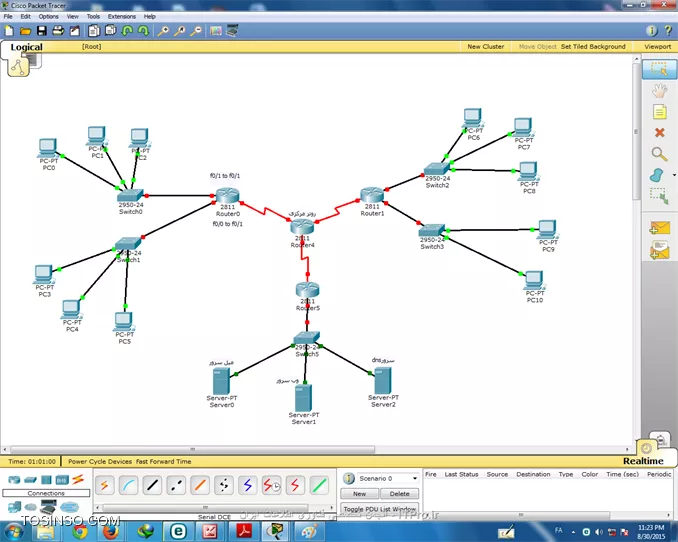
Task: Select the Connections lightning category
Action: pos(78,479)
